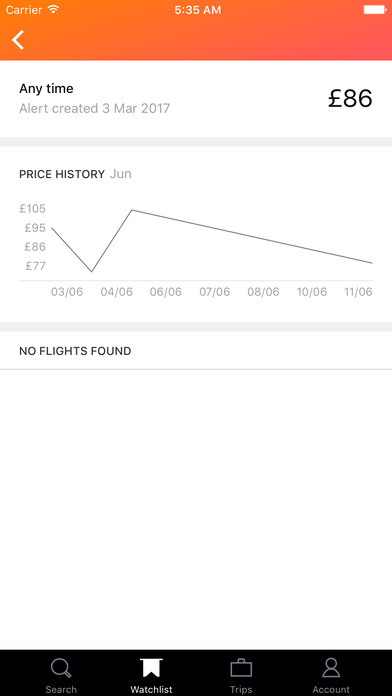Viewport: 392px width, 696px height.
Task: Select the Any time alert row
Action: coord(196,99)
